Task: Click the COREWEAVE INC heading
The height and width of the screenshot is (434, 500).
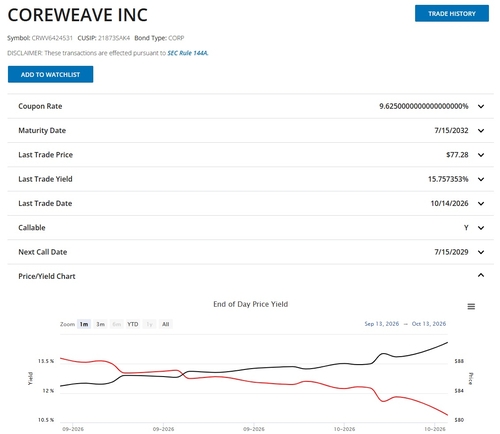Action: click(x=77, y=15)
